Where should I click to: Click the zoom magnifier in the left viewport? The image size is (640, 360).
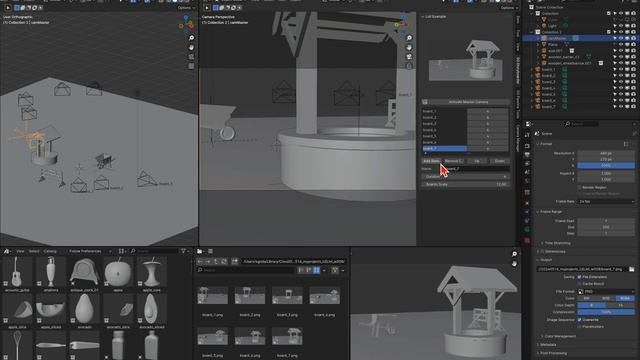coord(191,38)
